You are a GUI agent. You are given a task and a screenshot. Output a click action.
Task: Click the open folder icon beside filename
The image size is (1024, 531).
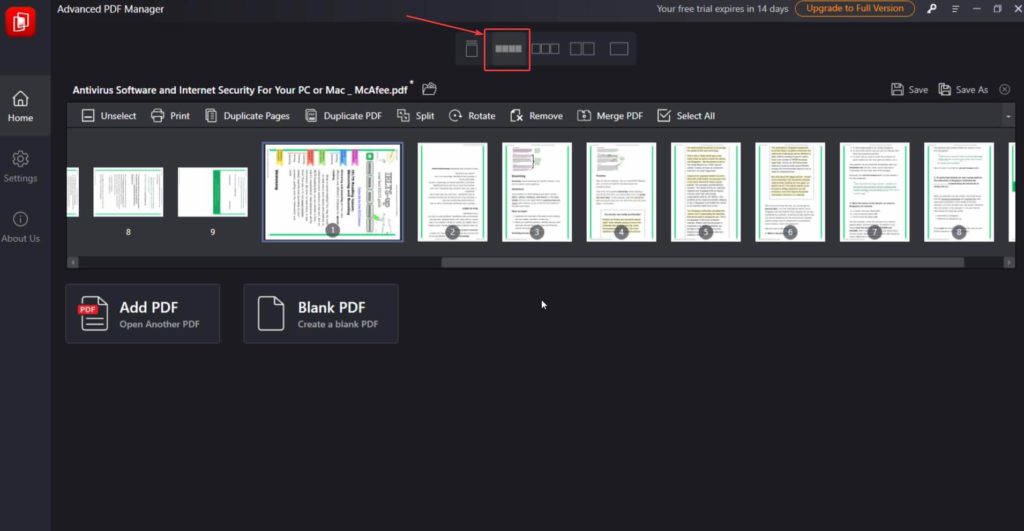429,89
